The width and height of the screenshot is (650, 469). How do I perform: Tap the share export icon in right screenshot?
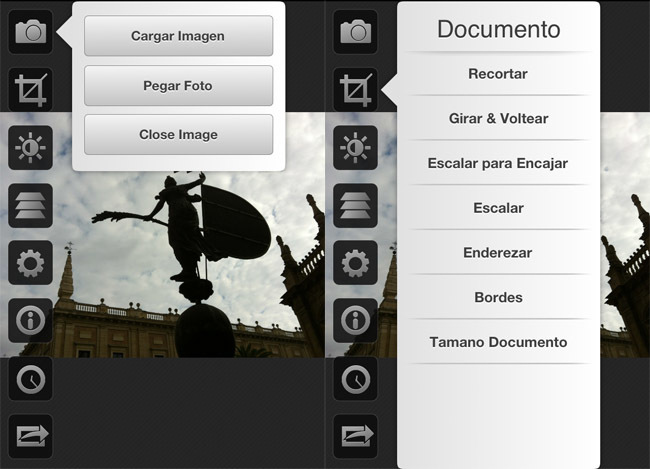(x=355, y=436)
